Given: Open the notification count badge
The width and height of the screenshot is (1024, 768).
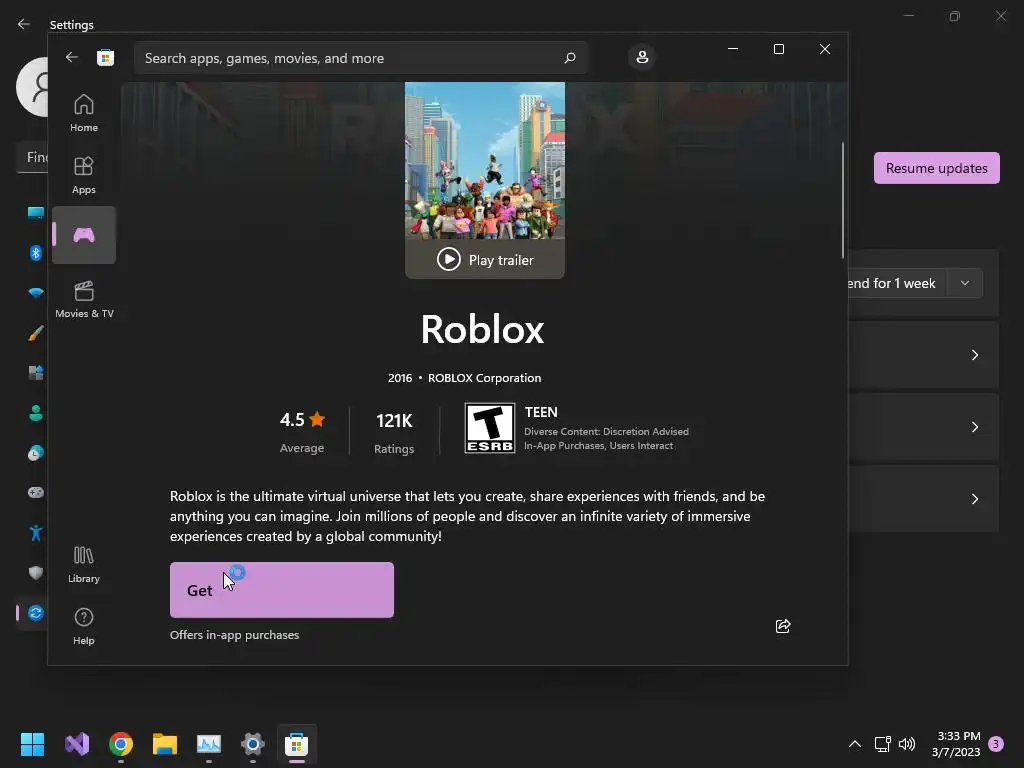Looking at the screenshot, I should tap(997, 744).
